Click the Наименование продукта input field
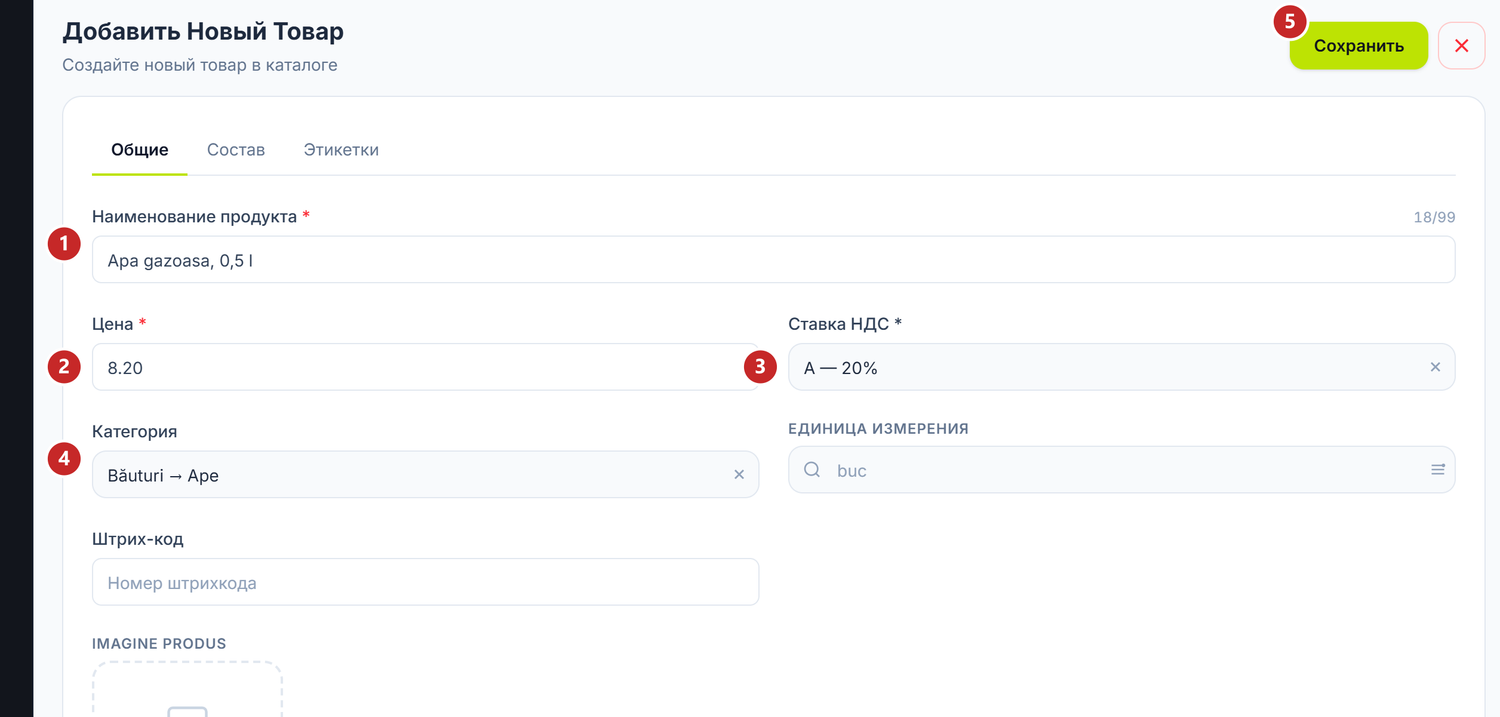 click(x=773, y=260)
